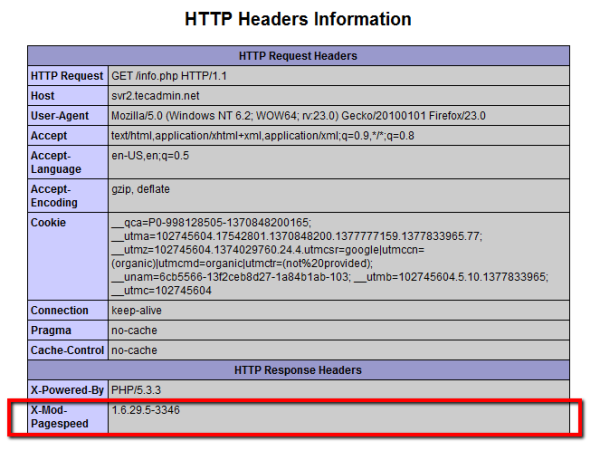
Task: Select the "Pragma" row label
Action: point(52,331)
